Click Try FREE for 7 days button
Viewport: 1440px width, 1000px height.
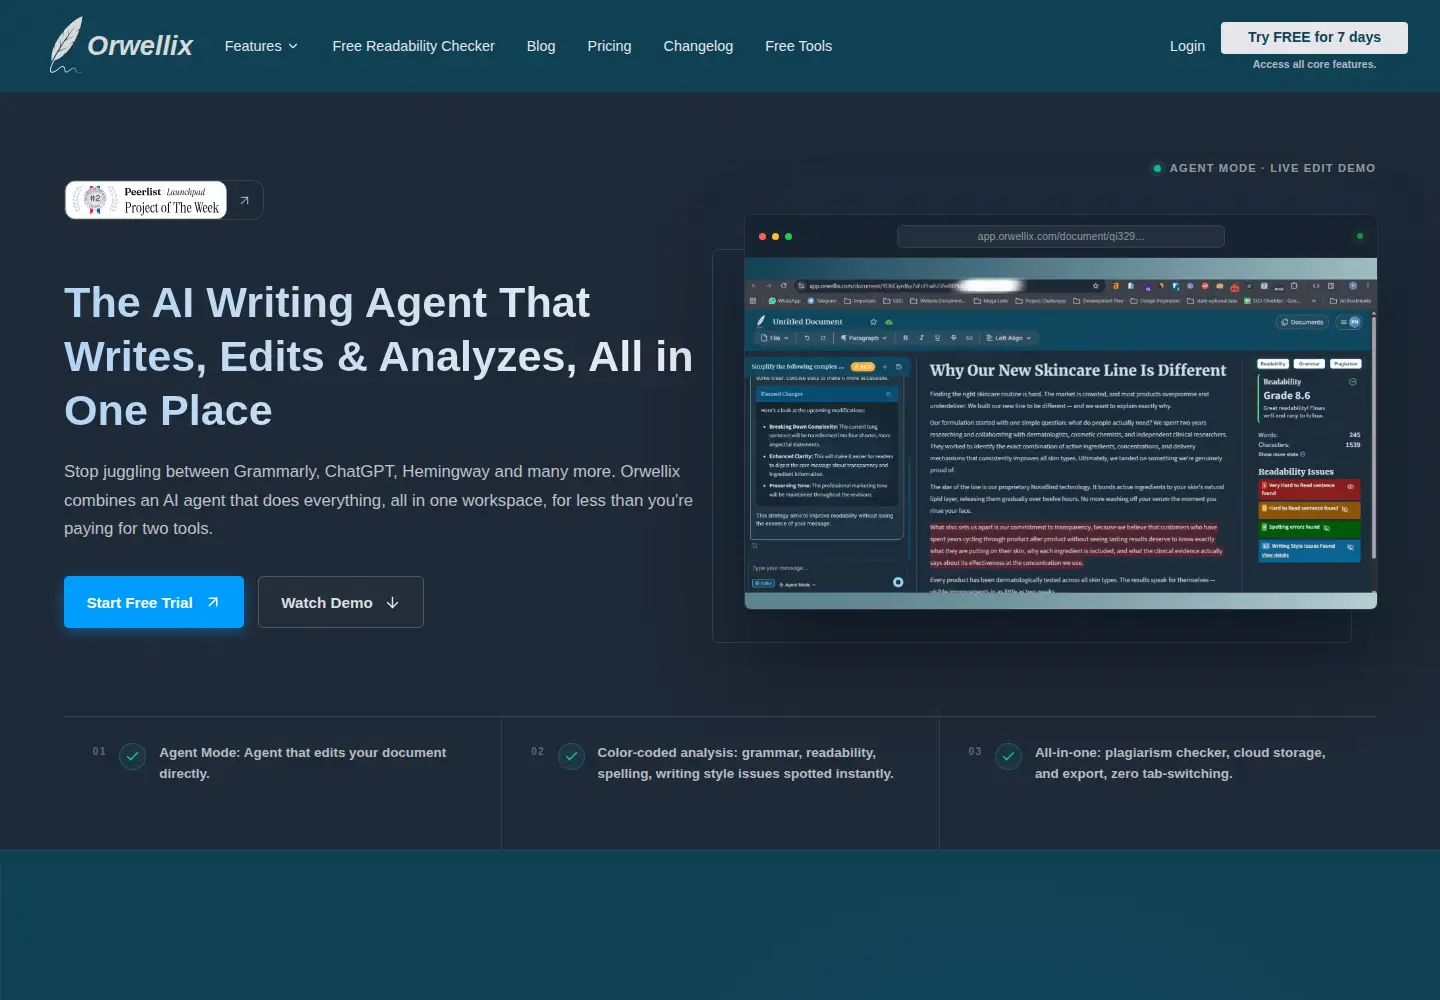[x=1314, y=38]
